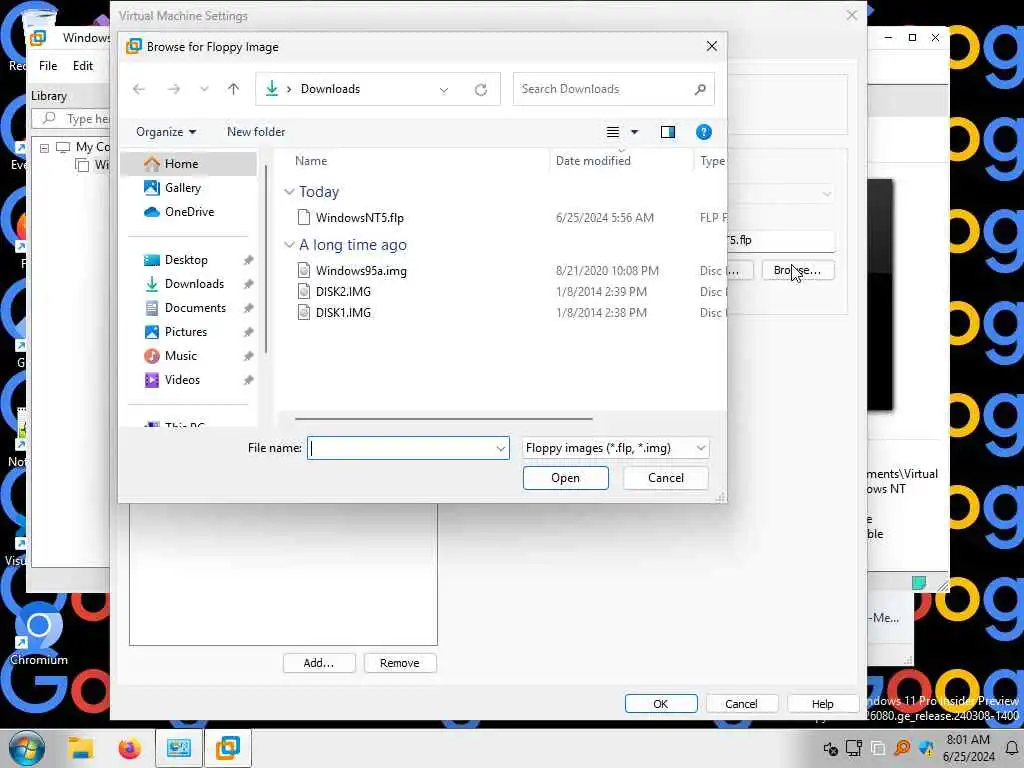Viewport: 1024px width, 768px height.
Task: Toggle the preview pane
Action: click(x=667, y=132)
